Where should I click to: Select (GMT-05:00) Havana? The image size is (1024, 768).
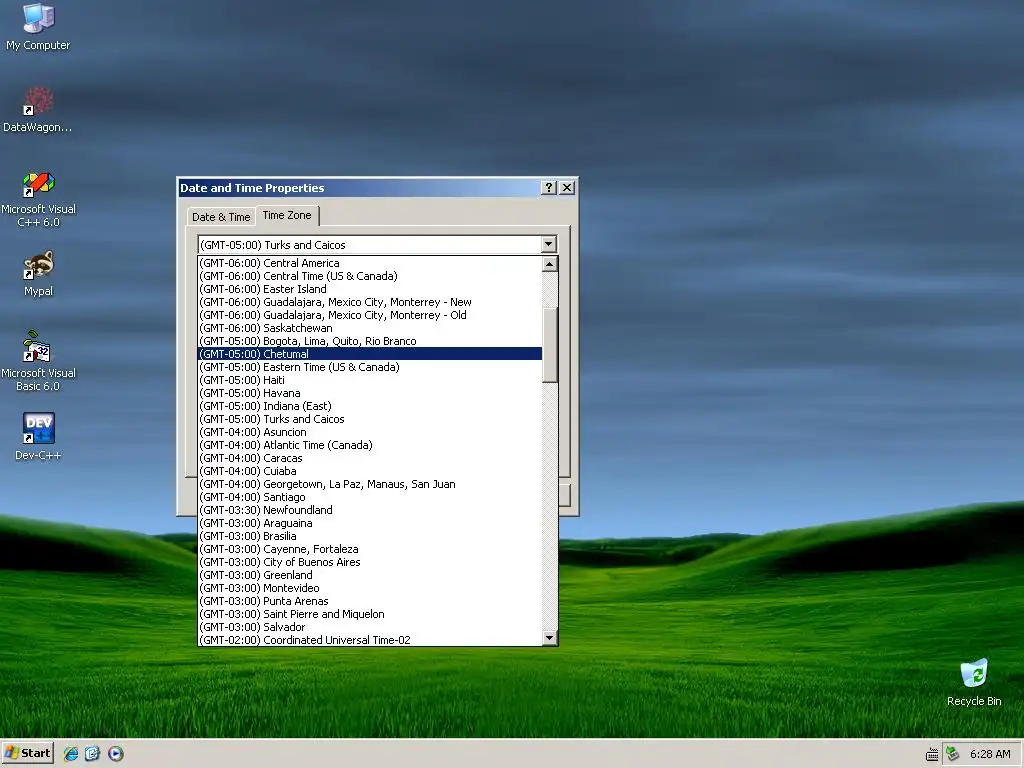(370, 393)
